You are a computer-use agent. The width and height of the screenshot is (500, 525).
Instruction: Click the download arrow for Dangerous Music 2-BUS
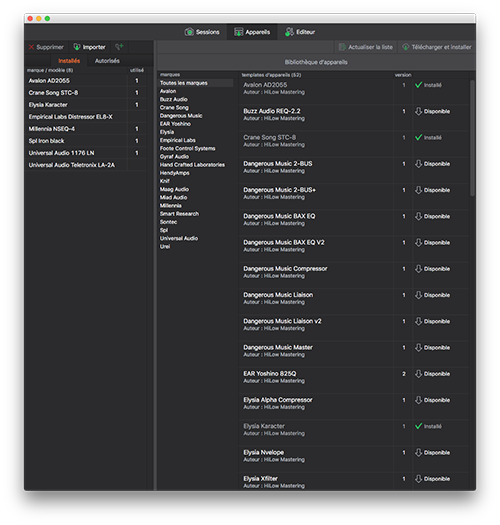(418, 164)
